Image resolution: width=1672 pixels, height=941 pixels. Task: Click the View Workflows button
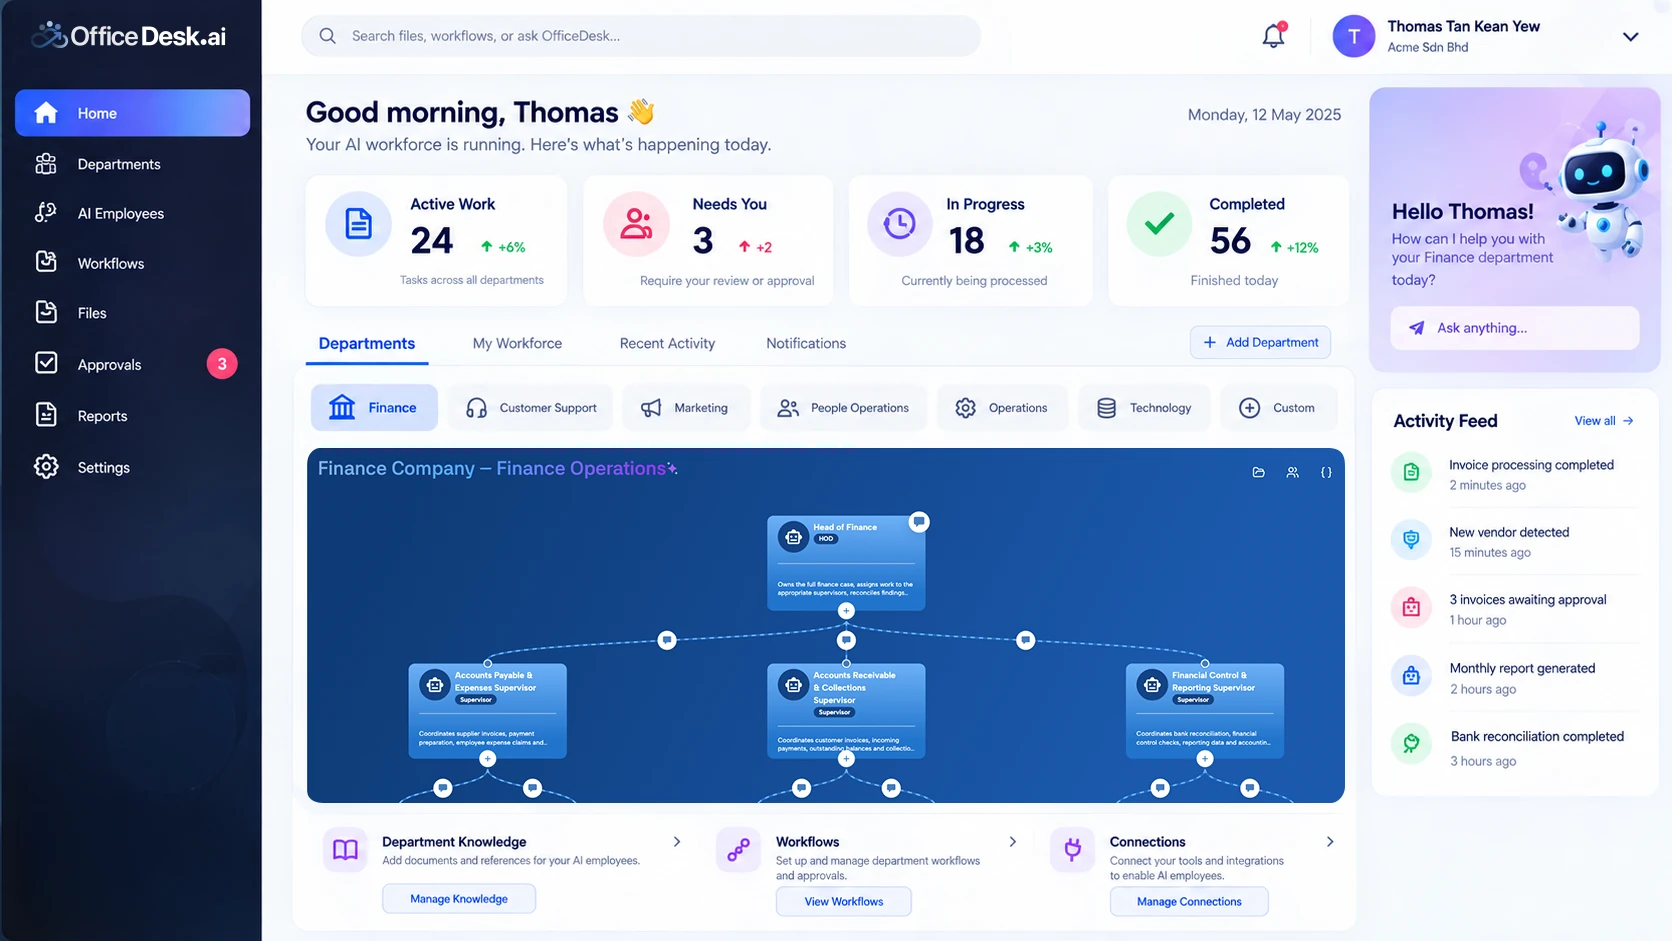click(844, 901)
